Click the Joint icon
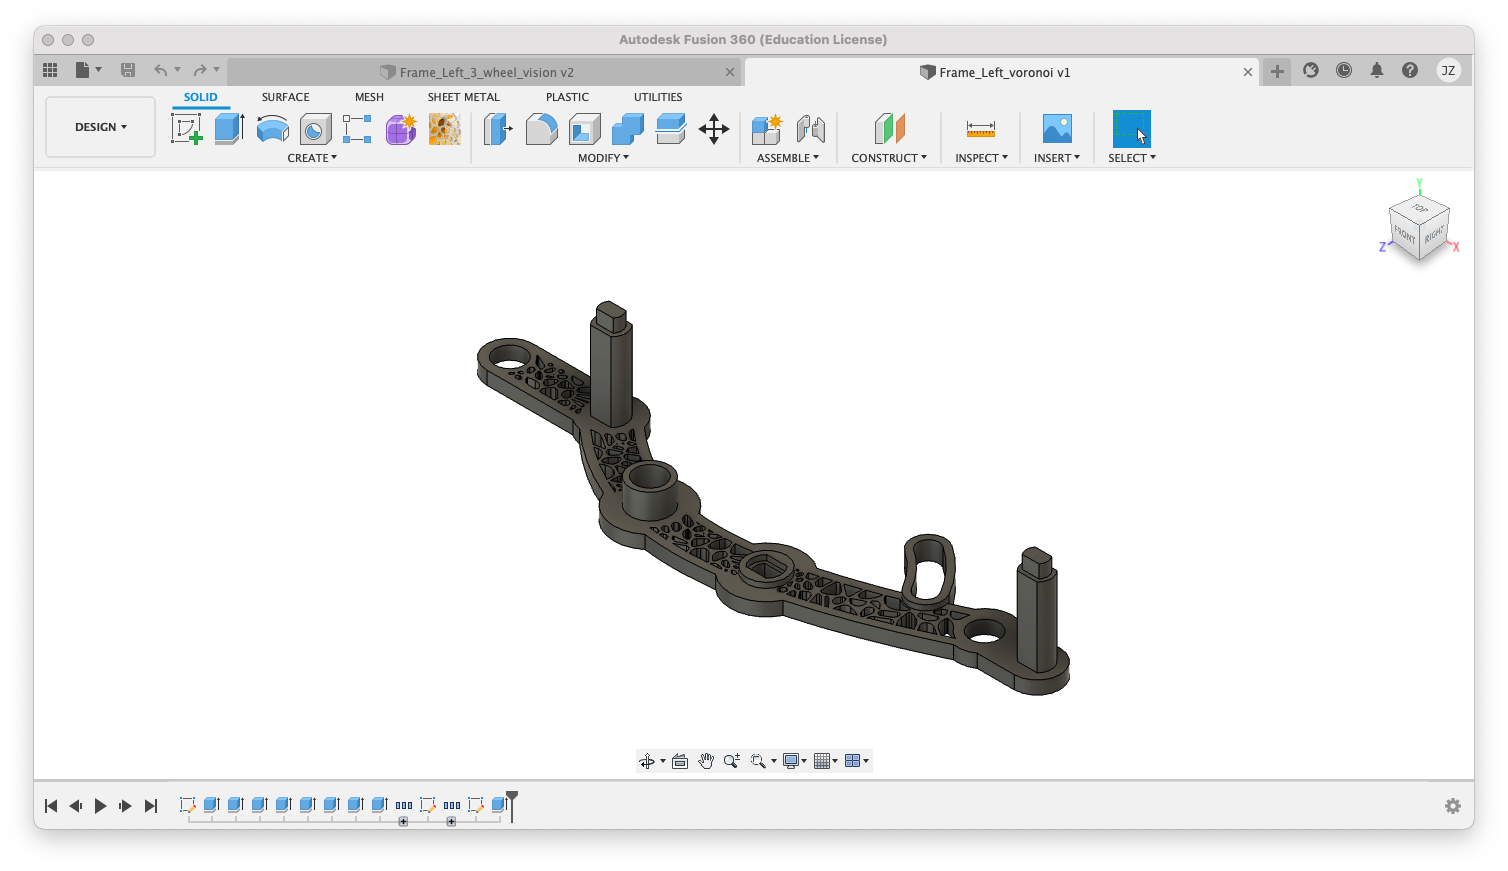 click(811, 129)
